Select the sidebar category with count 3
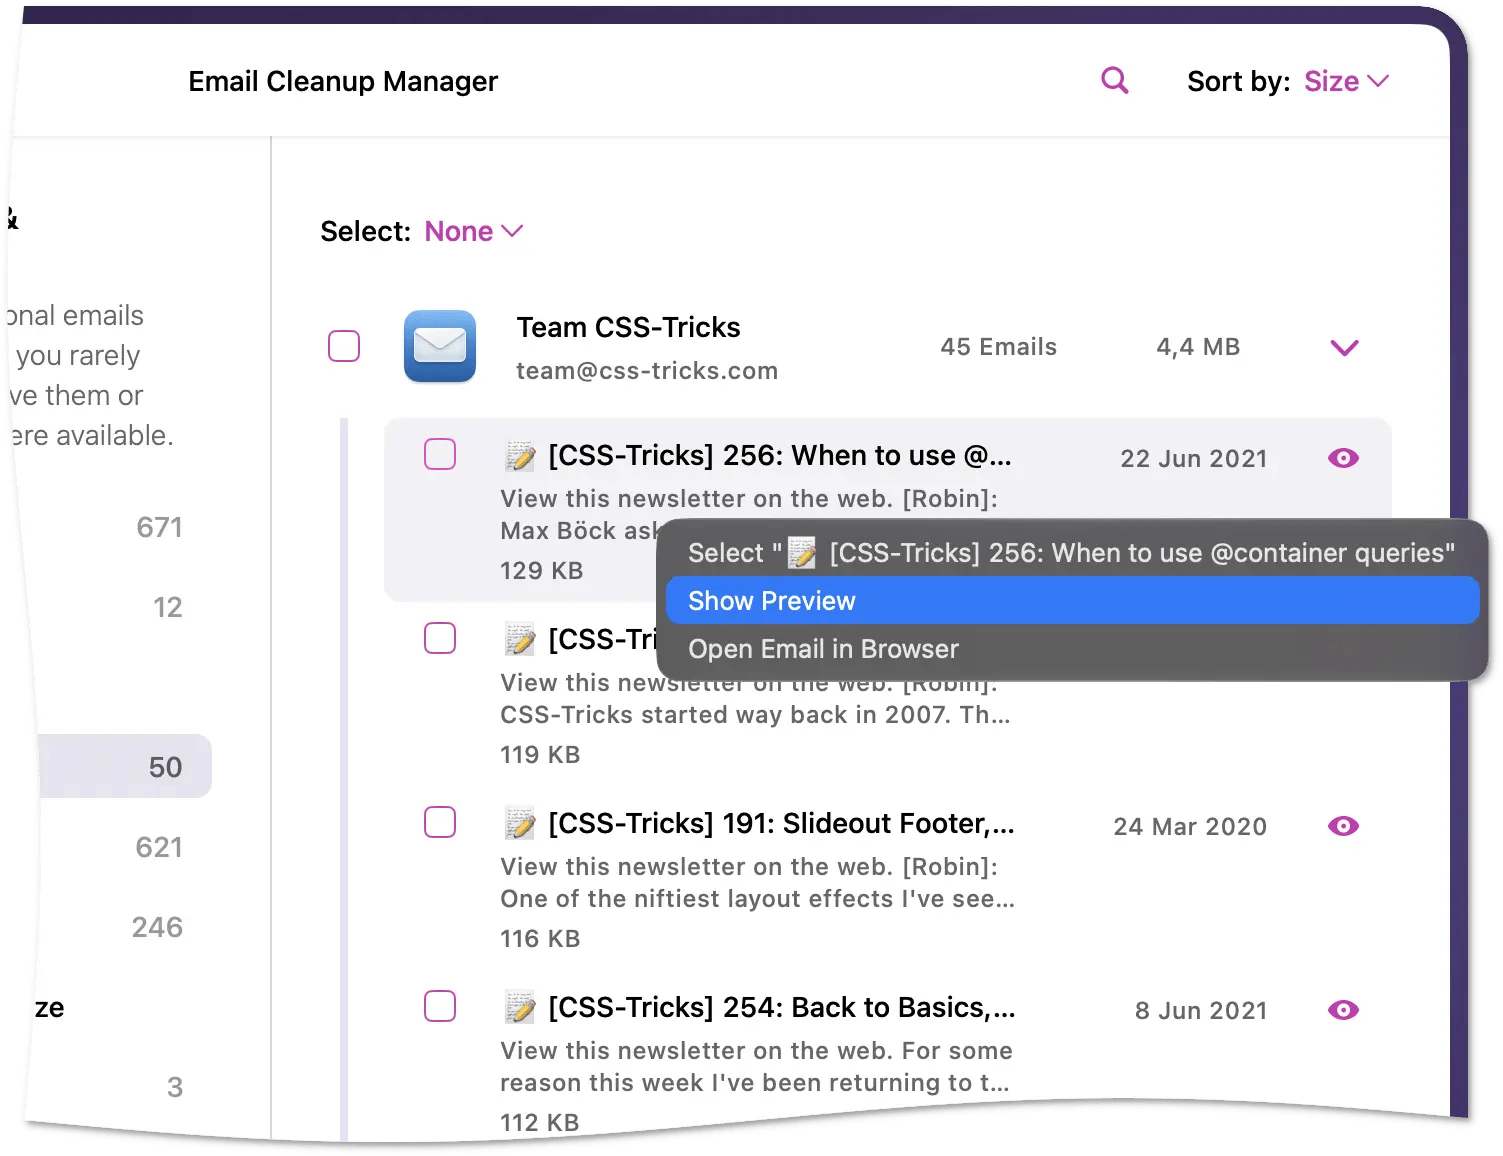Viewport: 1503px width, 1156px height. pyautogui.click(x=175, y=1087)
